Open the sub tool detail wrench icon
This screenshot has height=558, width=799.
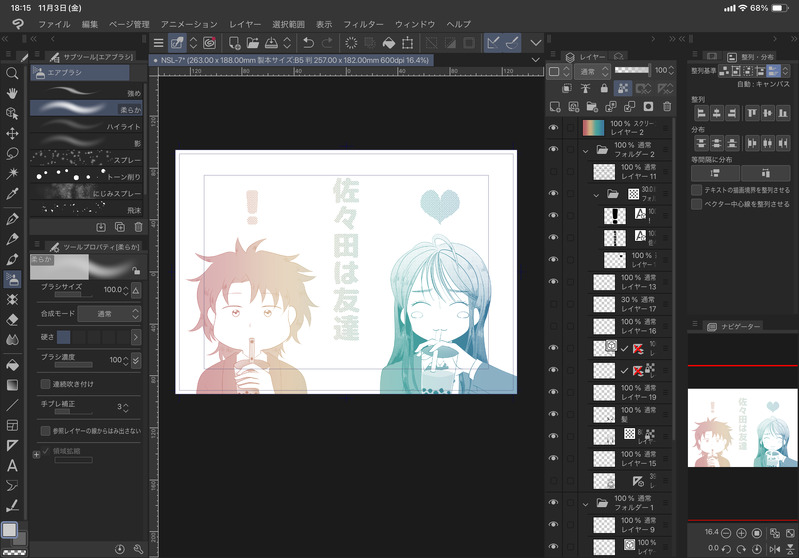click(x=138, y=549)
